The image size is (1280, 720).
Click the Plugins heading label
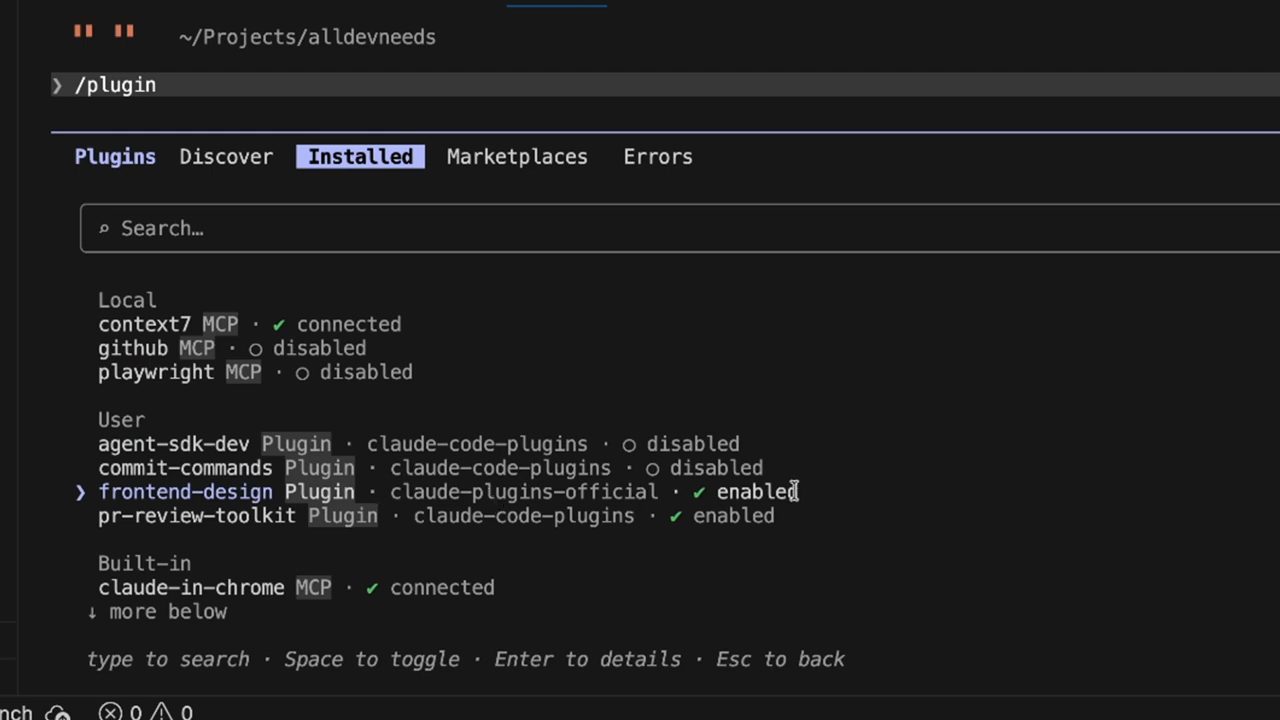[x=115, y=157]
